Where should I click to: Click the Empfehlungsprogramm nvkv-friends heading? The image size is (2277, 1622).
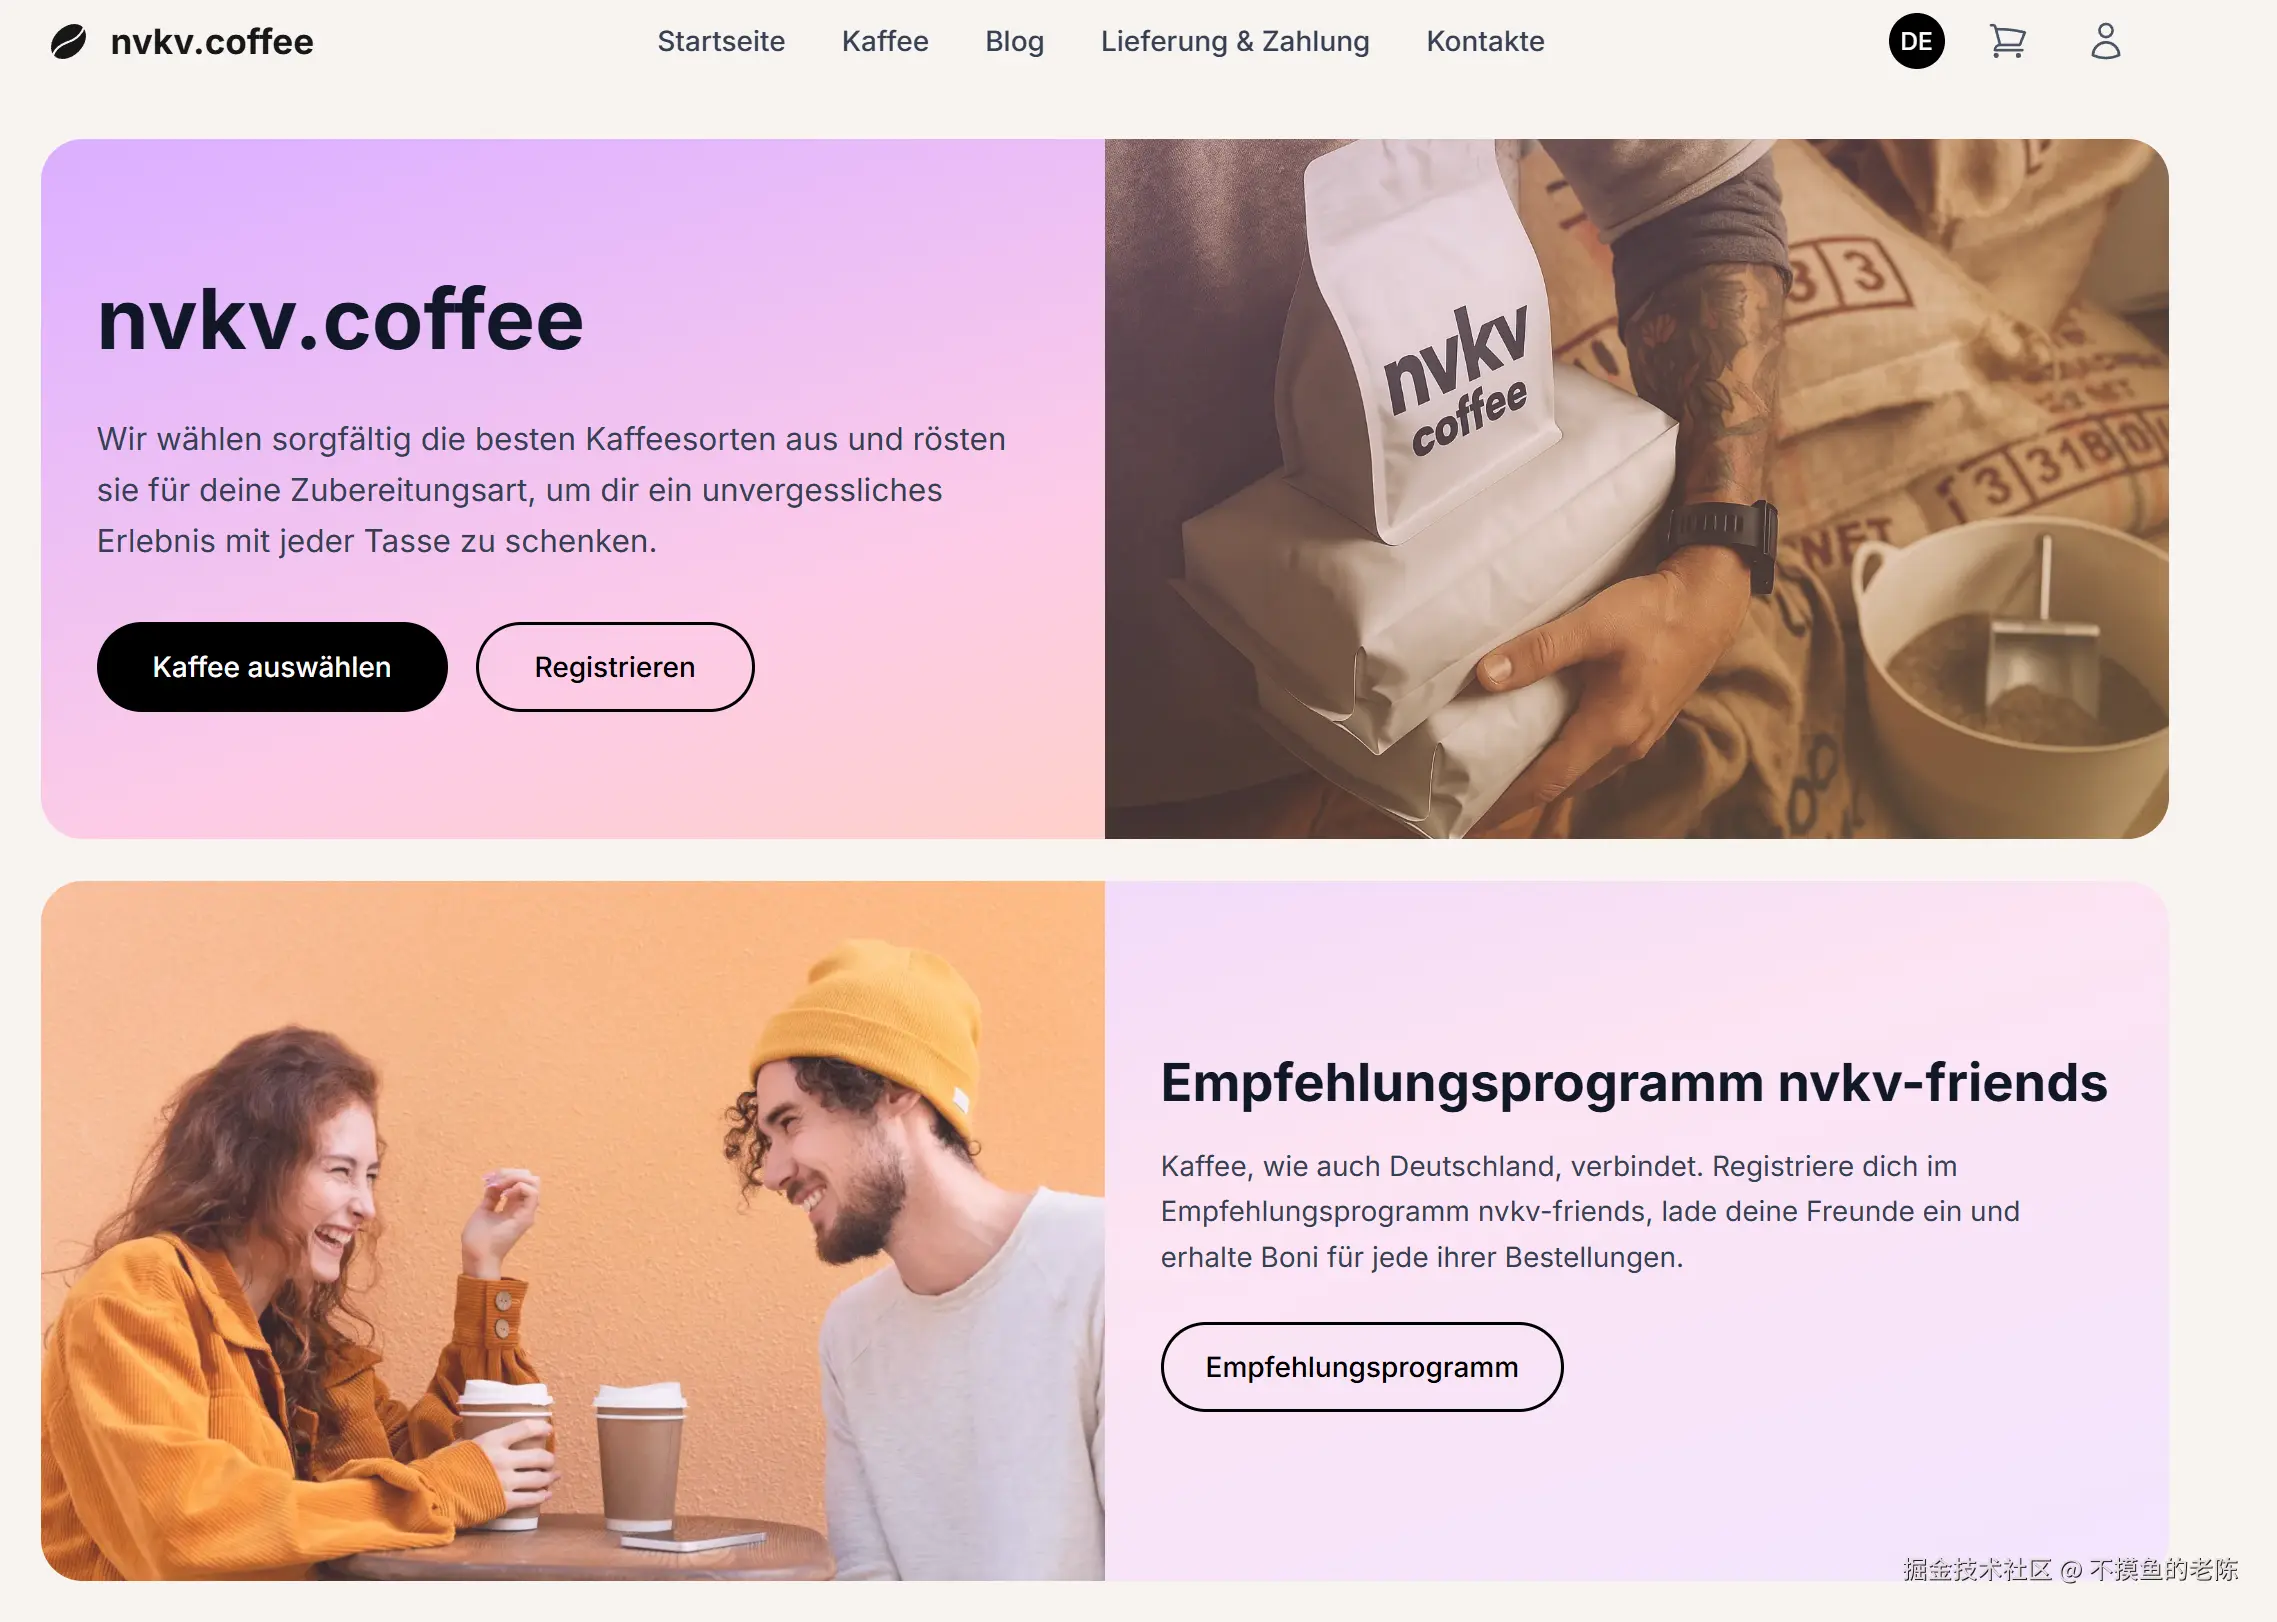point(1634,1083)
